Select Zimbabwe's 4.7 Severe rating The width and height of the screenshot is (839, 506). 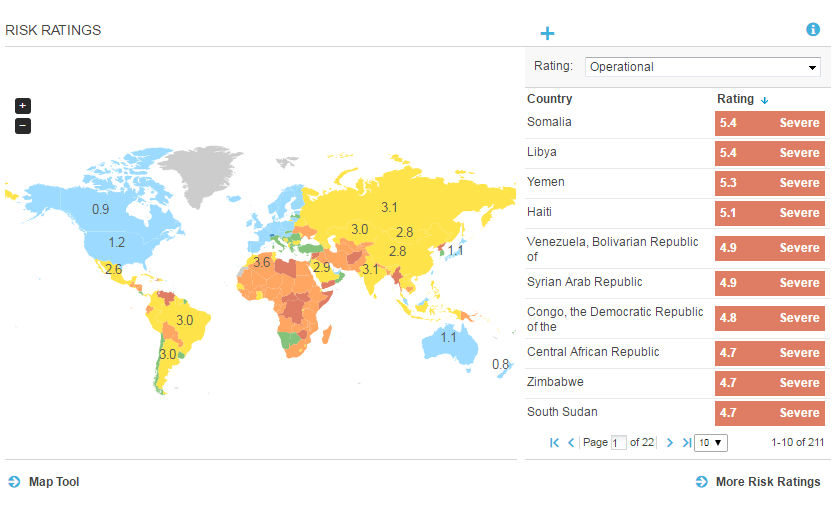(769, 383)
